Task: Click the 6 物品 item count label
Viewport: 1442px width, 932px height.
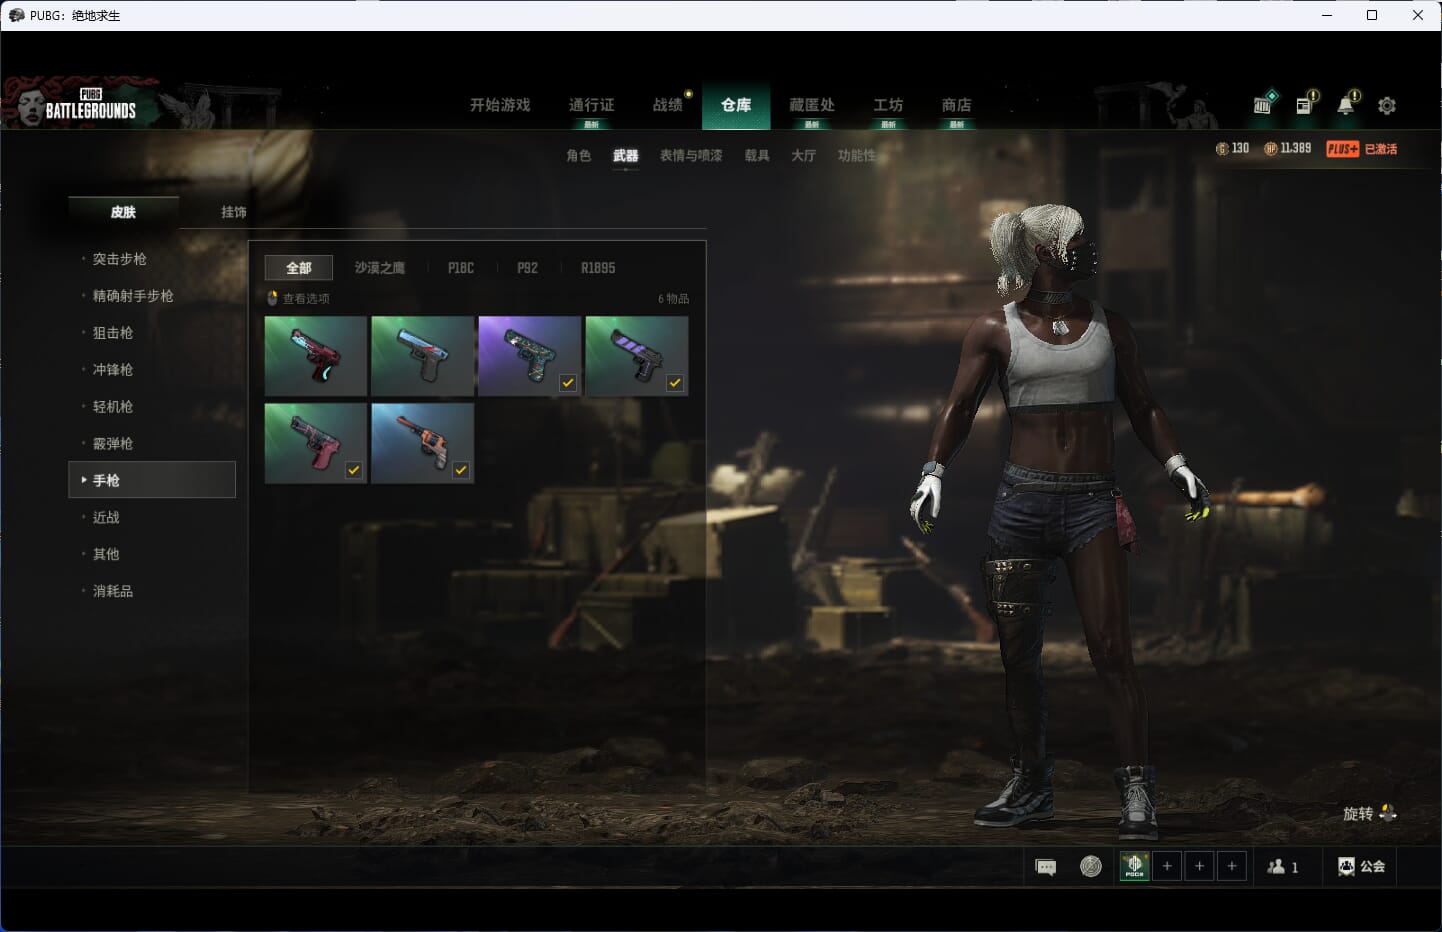Action: (673, 299)
